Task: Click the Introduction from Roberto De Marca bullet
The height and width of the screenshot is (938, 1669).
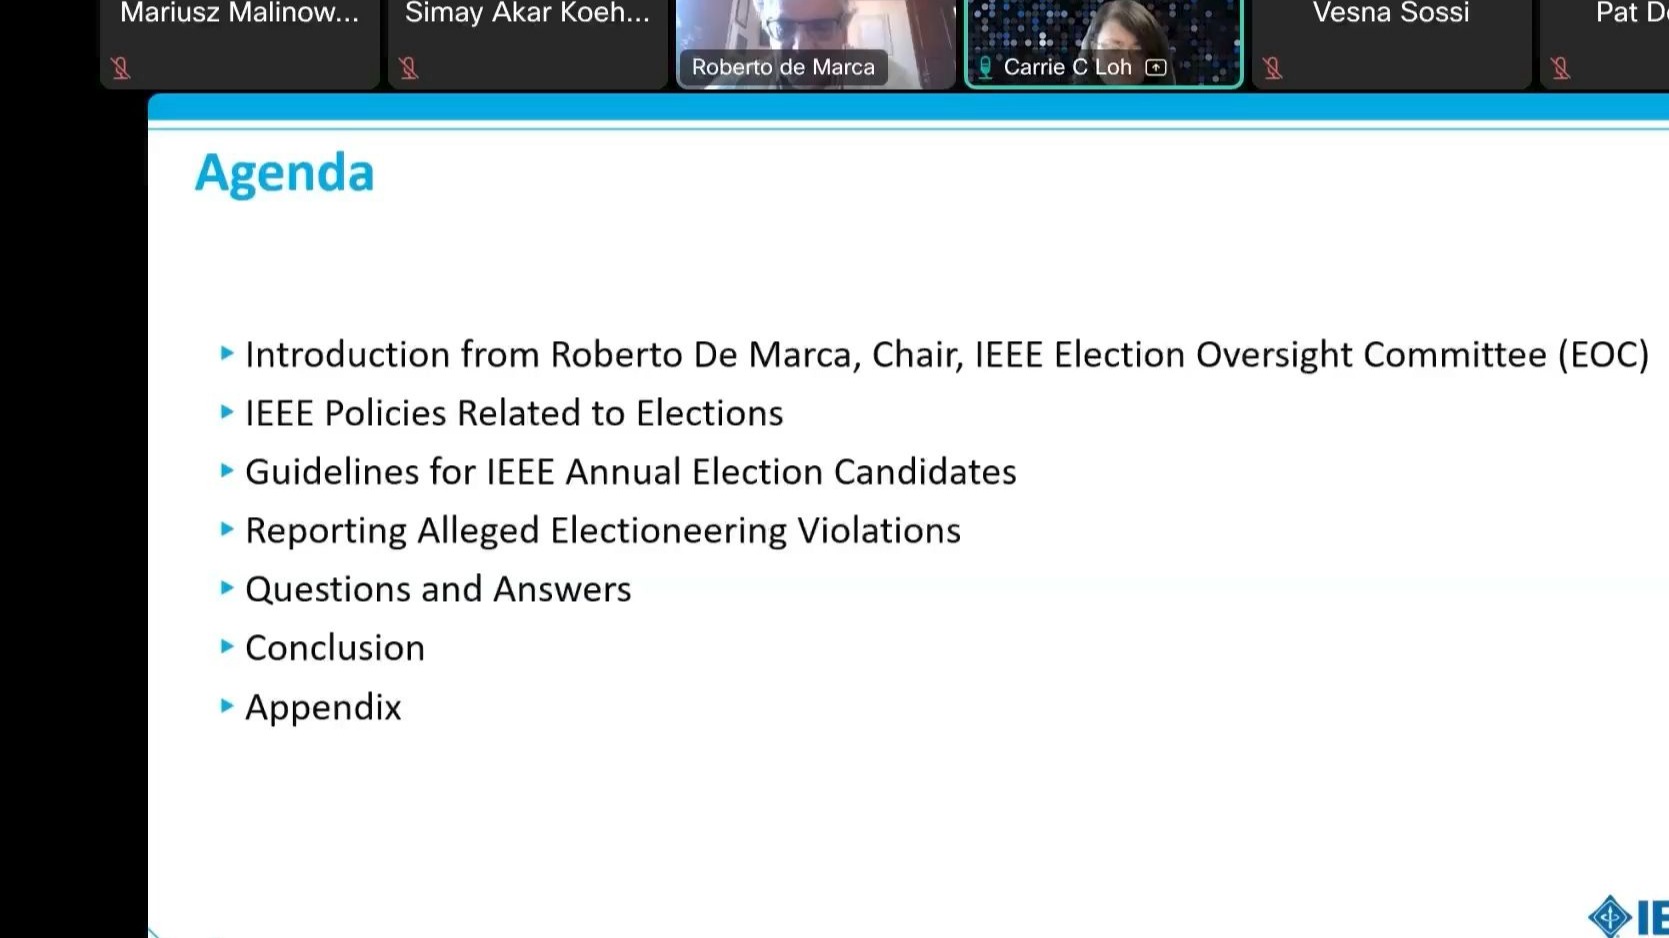Action: pyautogui.click(x=946, y=355)
